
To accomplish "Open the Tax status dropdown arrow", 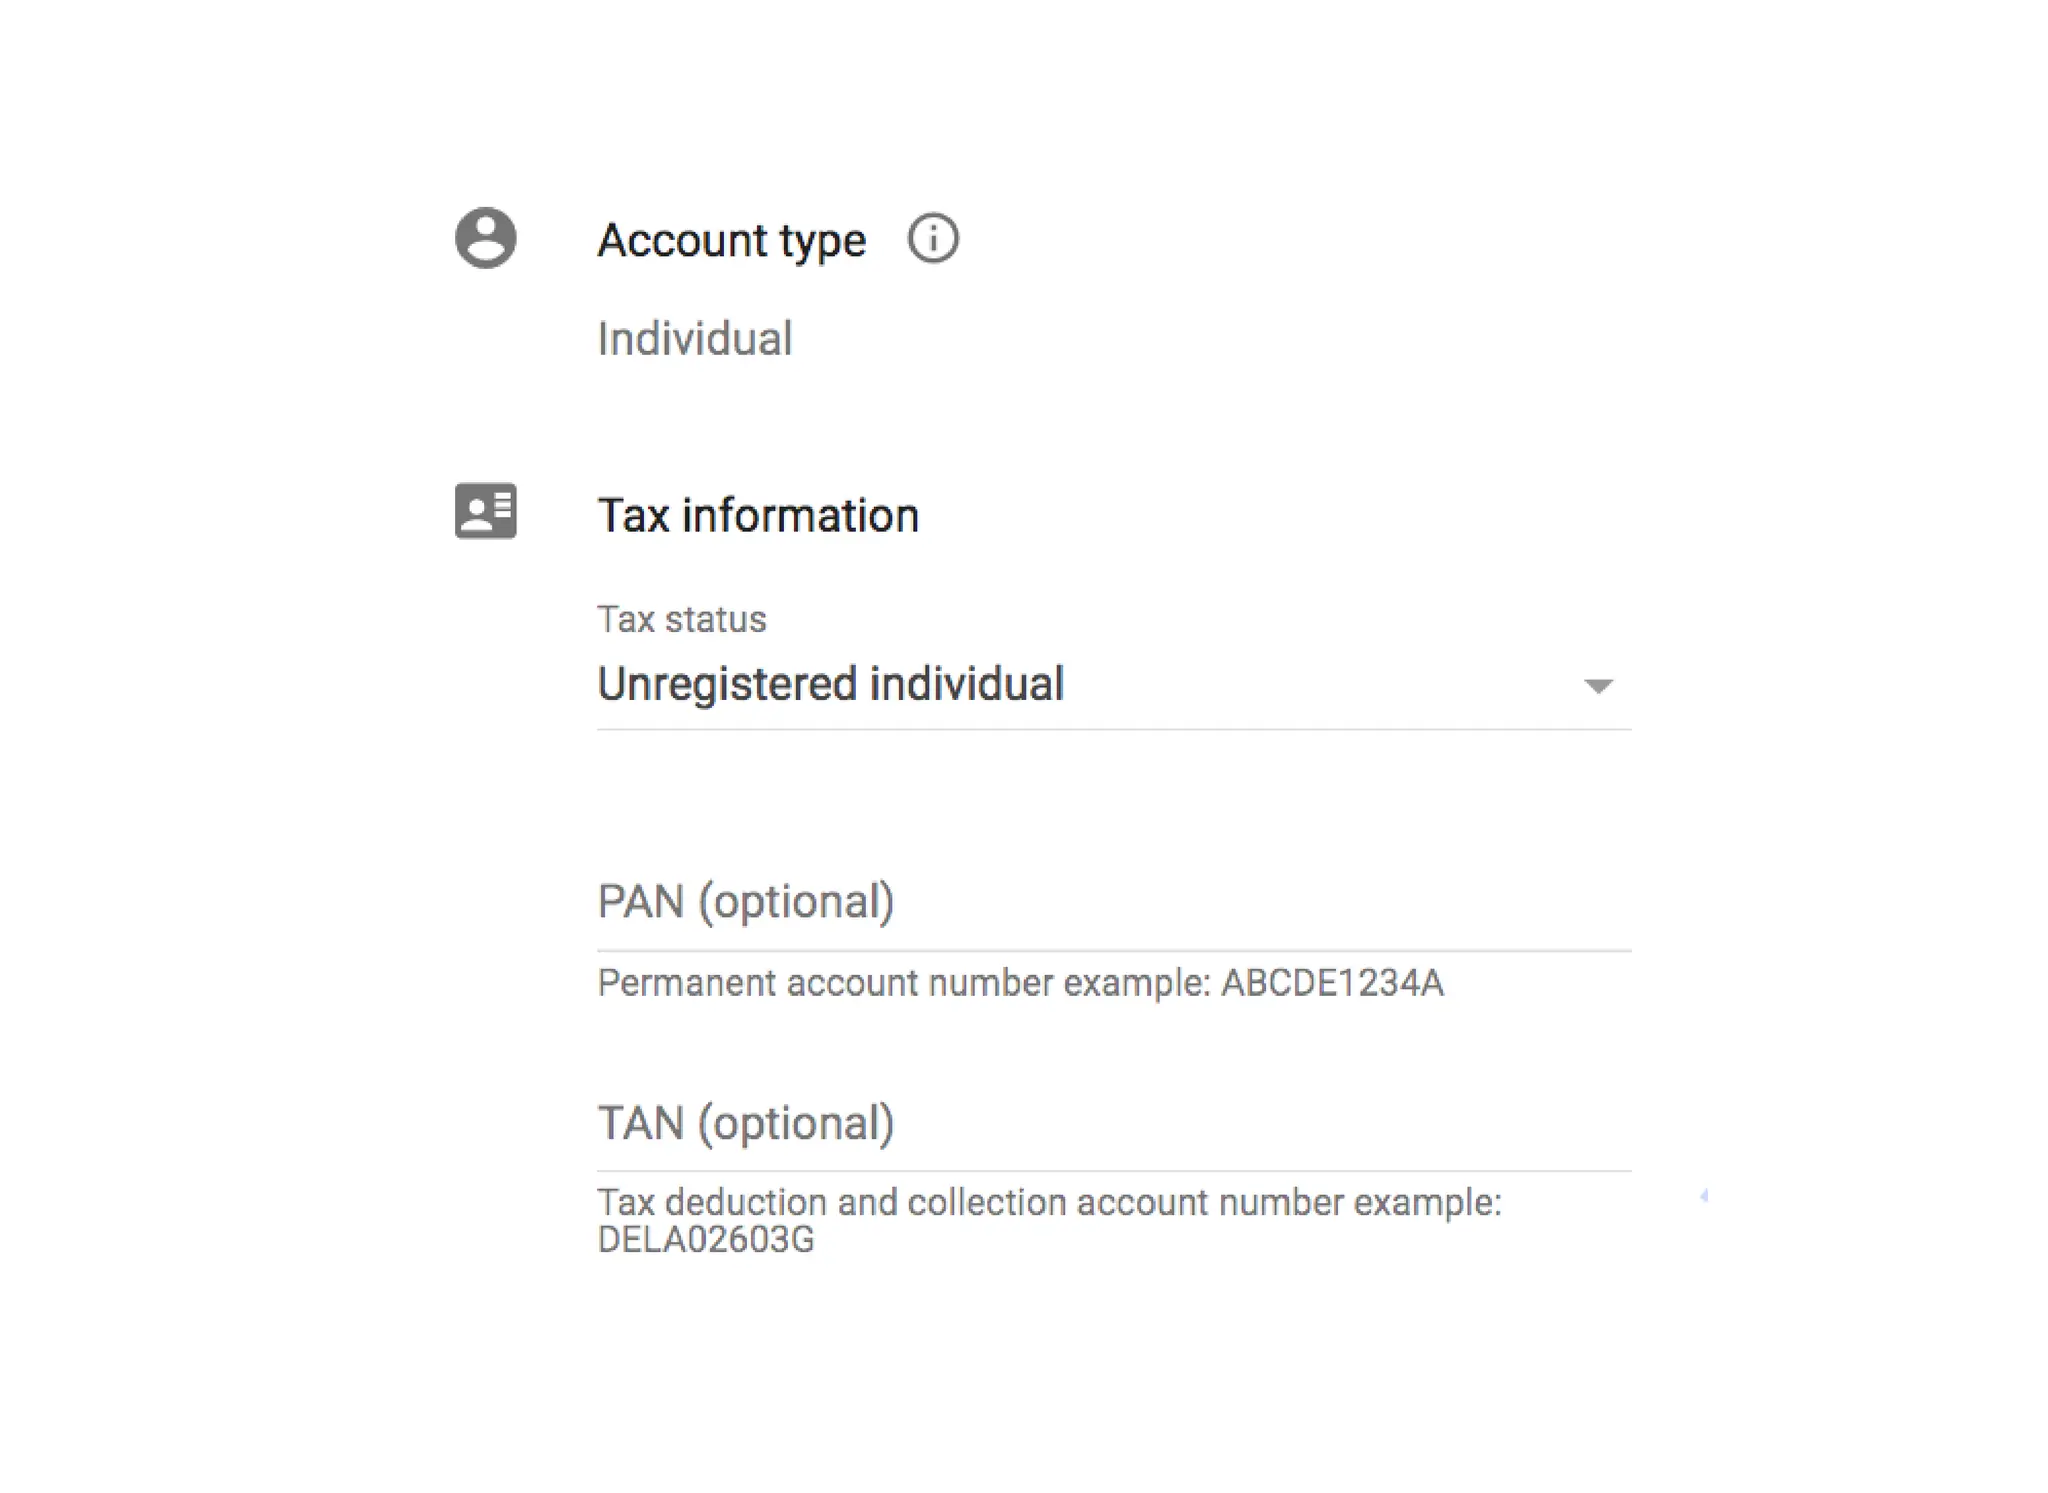I will coord(1598,686).
